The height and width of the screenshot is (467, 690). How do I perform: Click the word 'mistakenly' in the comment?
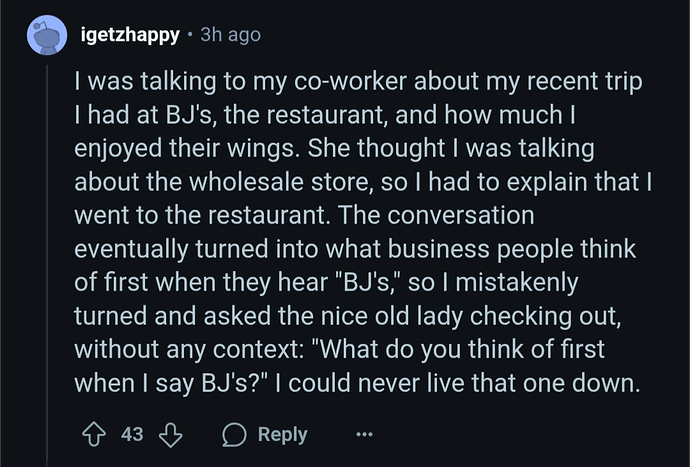coord(517,283)
